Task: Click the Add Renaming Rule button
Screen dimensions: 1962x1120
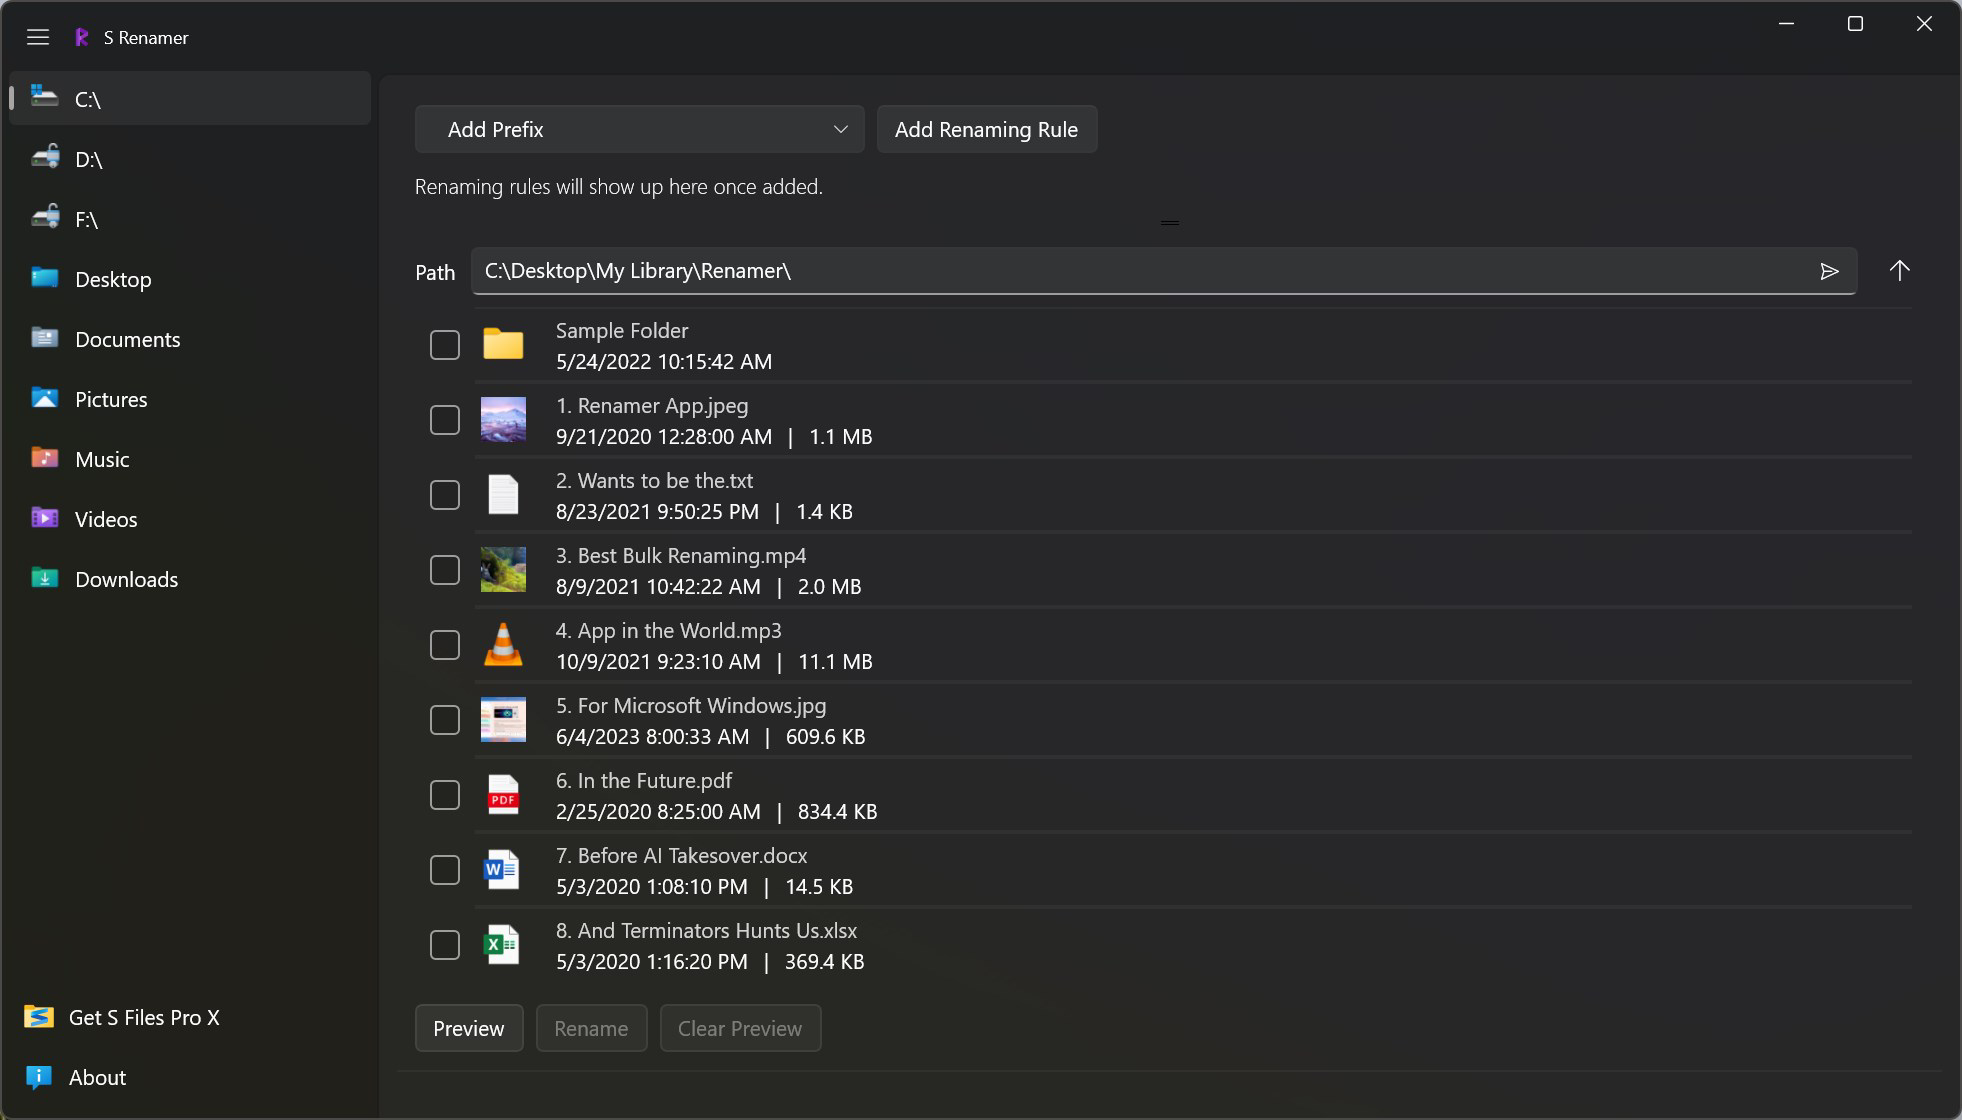Action: (986, 129)
